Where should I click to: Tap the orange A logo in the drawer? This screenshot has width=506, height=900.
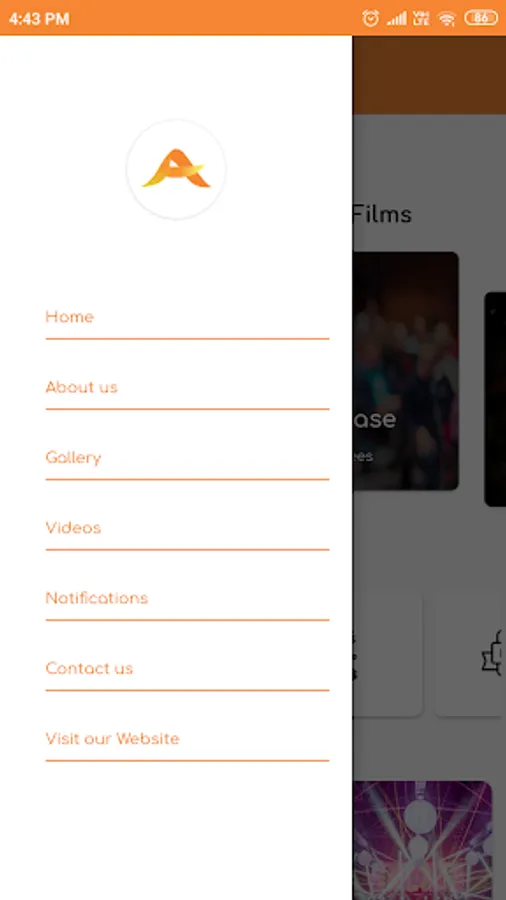pos(176,169)
